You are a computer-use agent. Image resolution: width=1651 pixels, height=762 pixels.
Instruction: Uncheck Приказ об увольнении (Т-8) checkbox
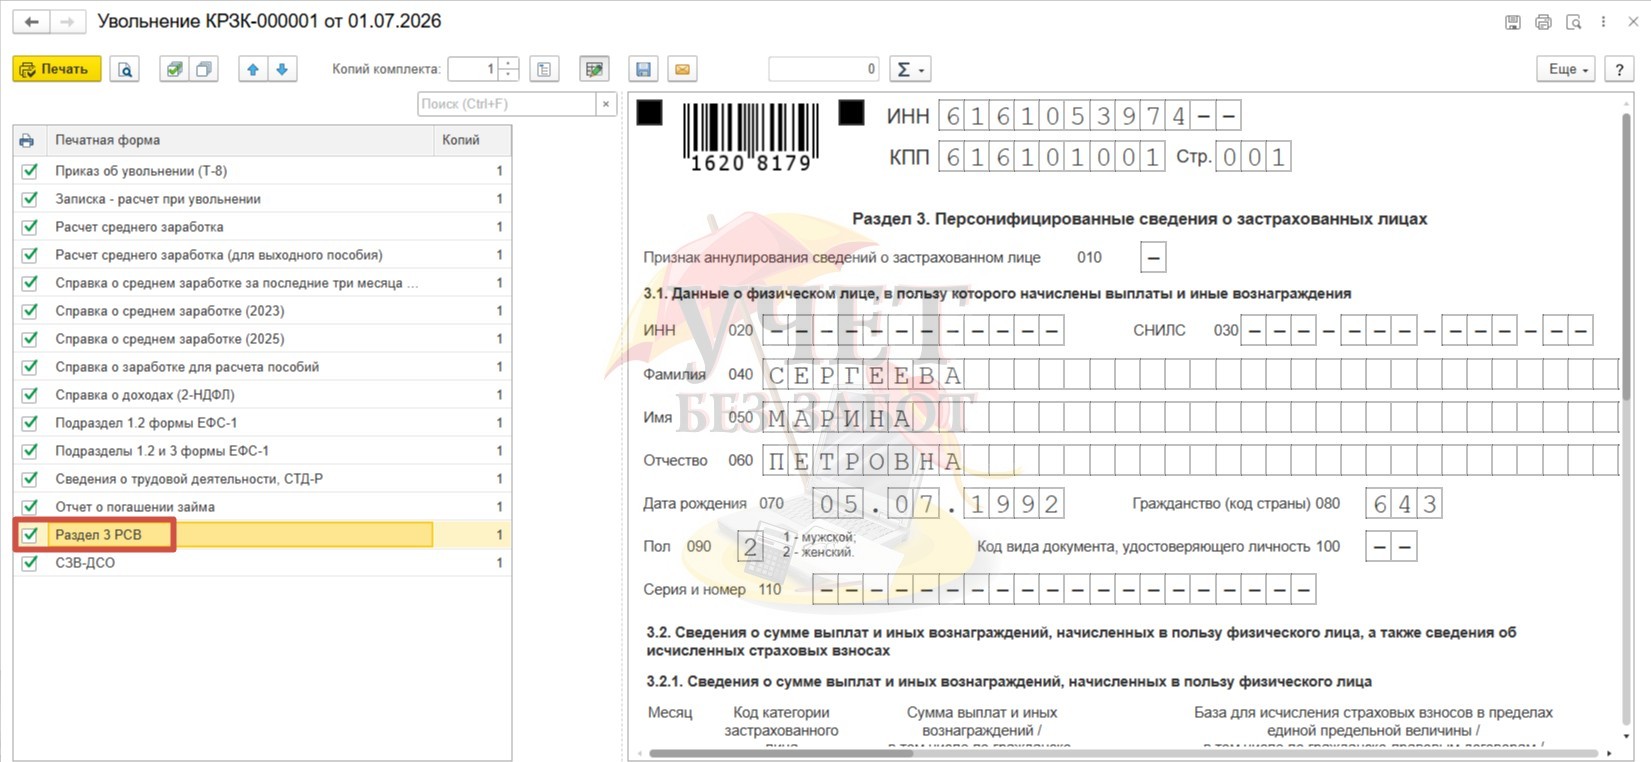[30, 171]
